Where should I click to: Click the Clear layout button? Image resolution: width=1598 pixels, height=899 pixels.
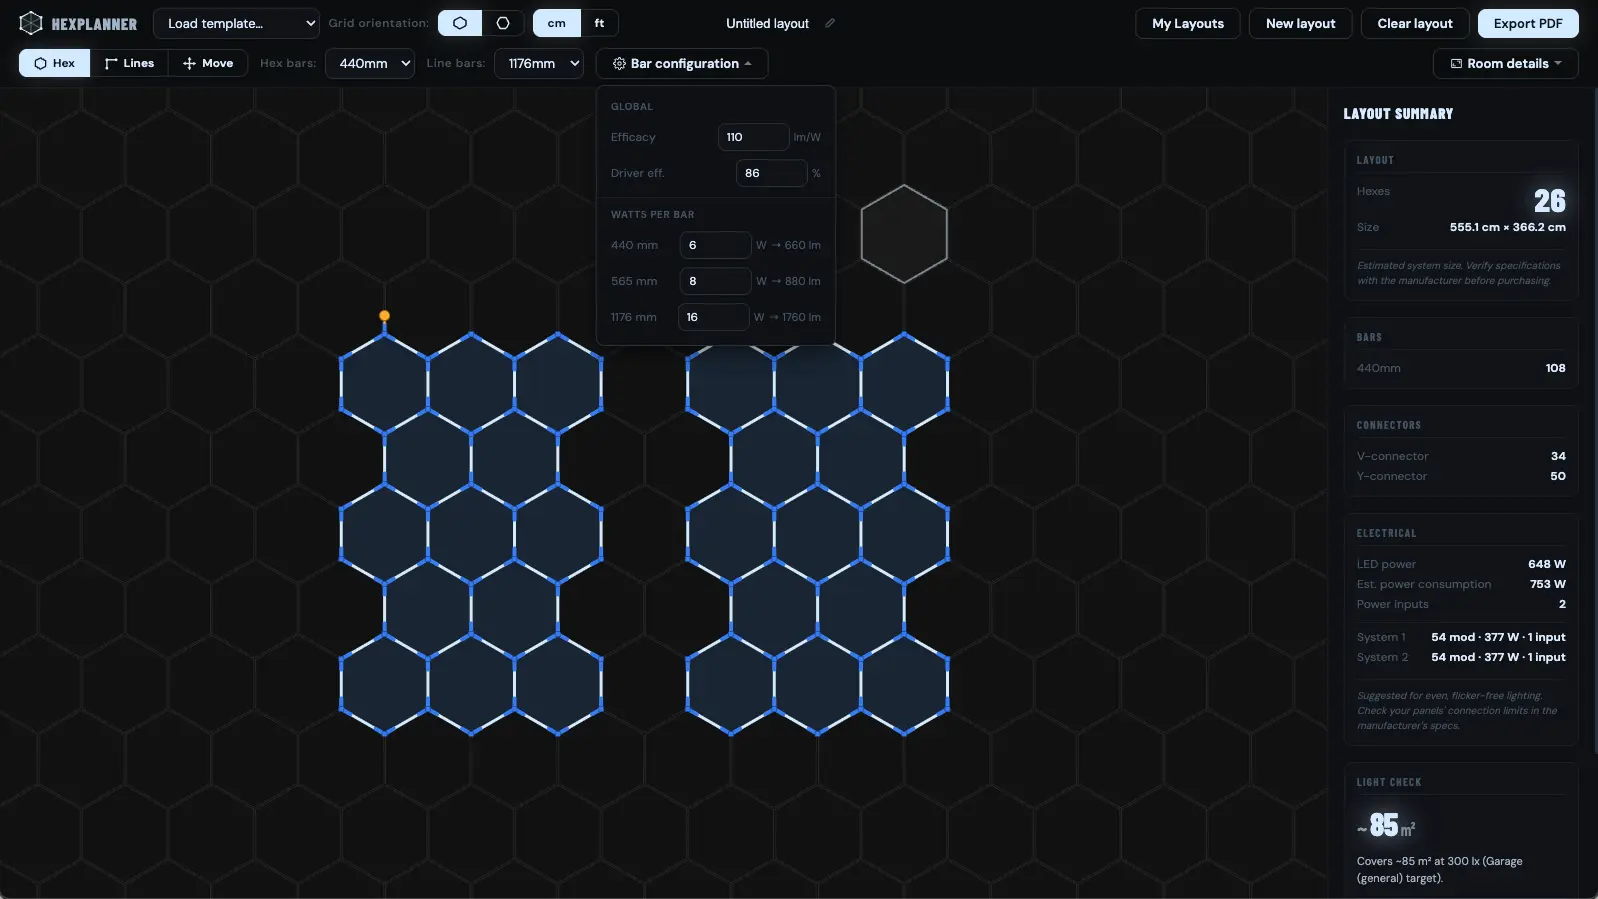1414,23
